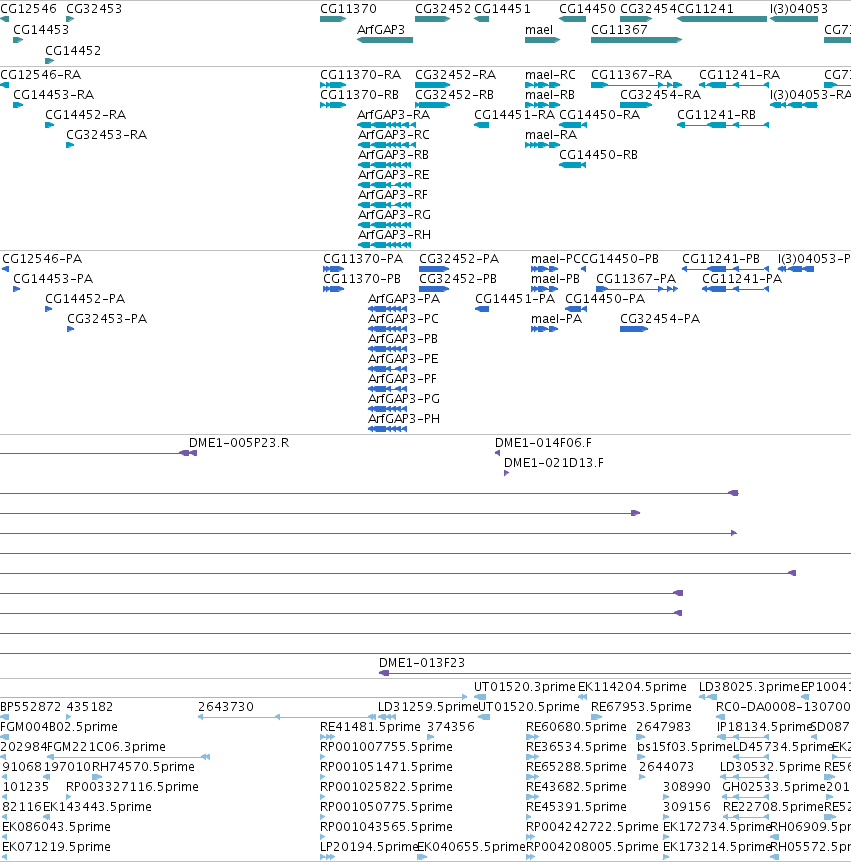Select the CG32453 gene label
The image size is (851, 862).
pos(94,9)
